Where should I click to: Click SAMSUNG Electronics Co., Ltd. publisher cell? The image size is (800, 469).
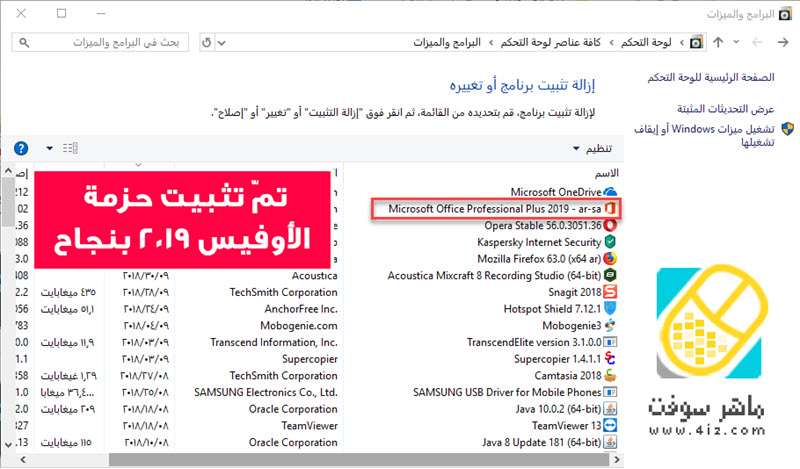point(265,392)
